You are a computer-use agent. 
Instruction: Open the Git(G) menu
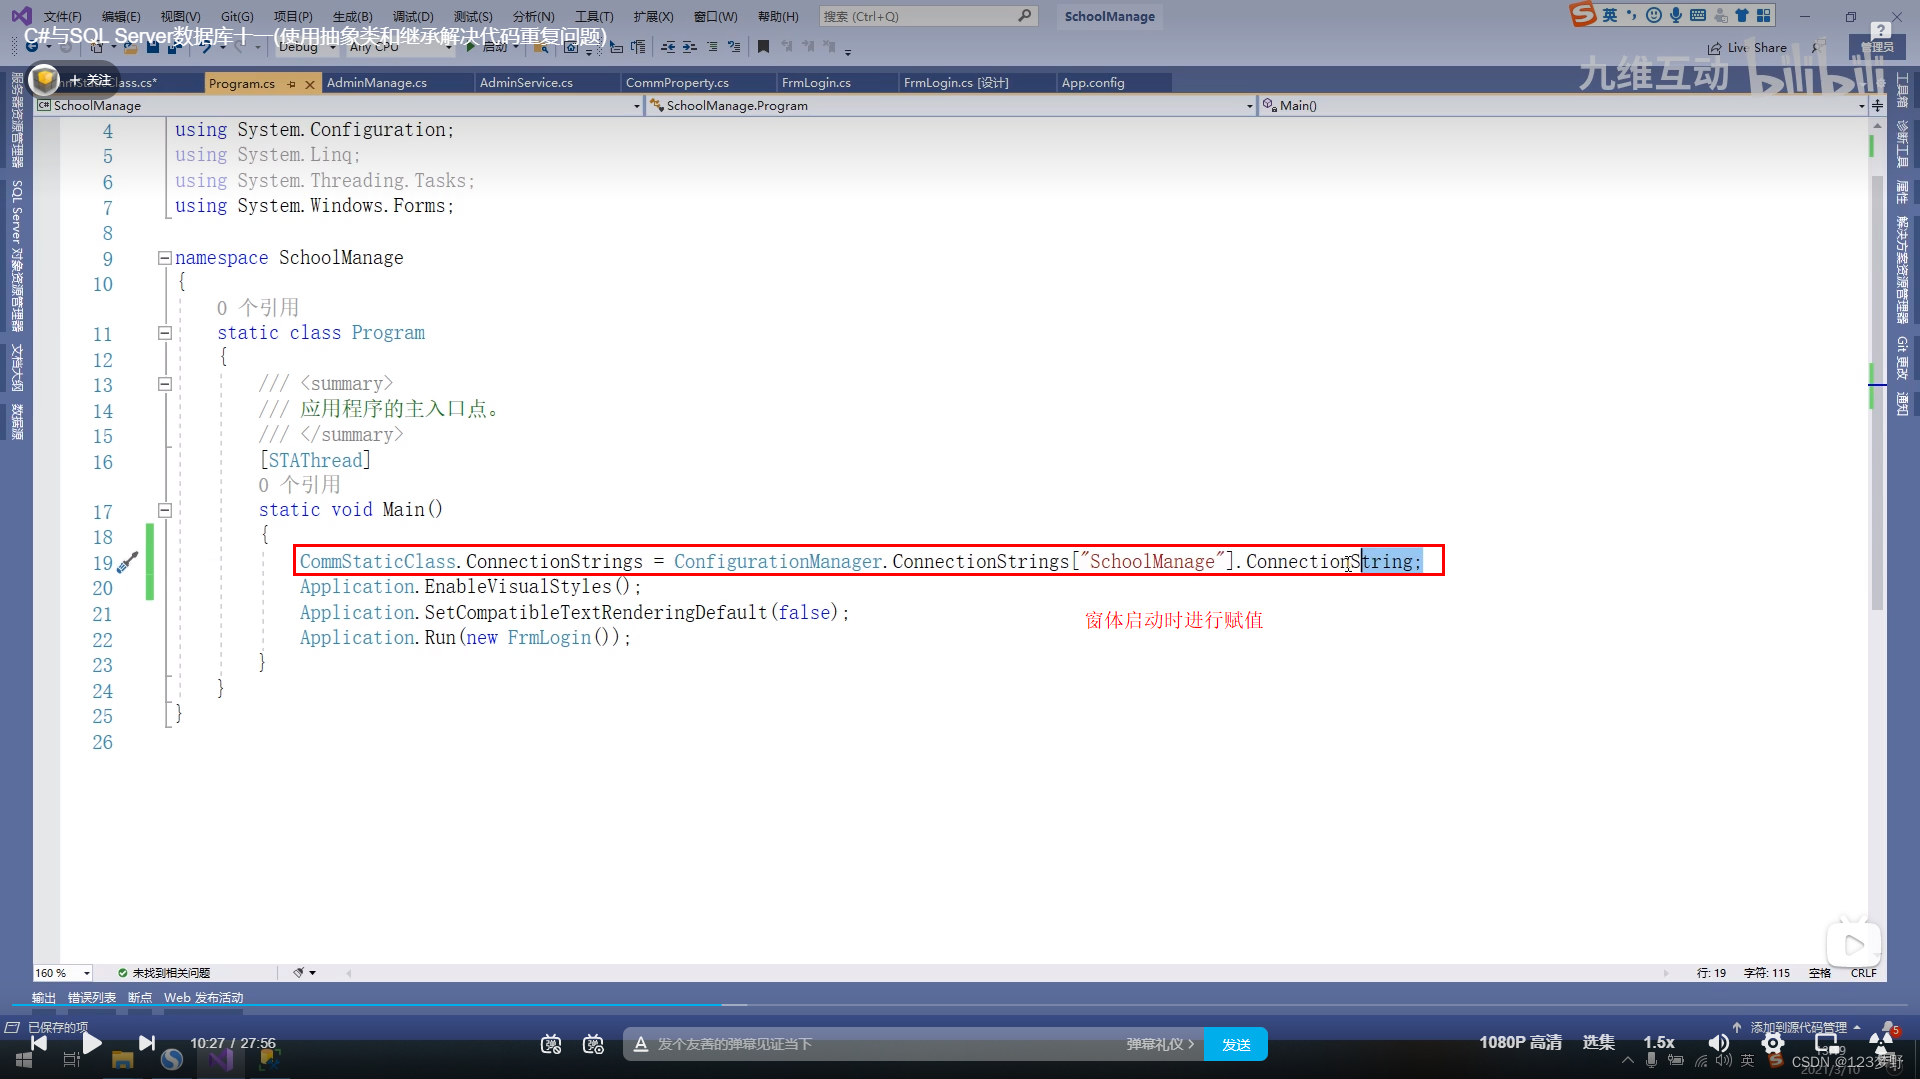[x=237, y=16]
